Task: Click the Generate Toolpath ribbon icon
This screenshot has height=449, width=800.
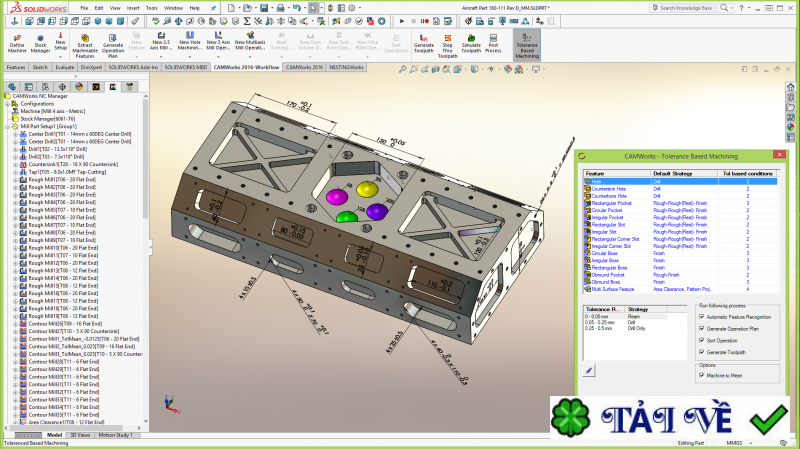Action: click(x=423, y=41)
